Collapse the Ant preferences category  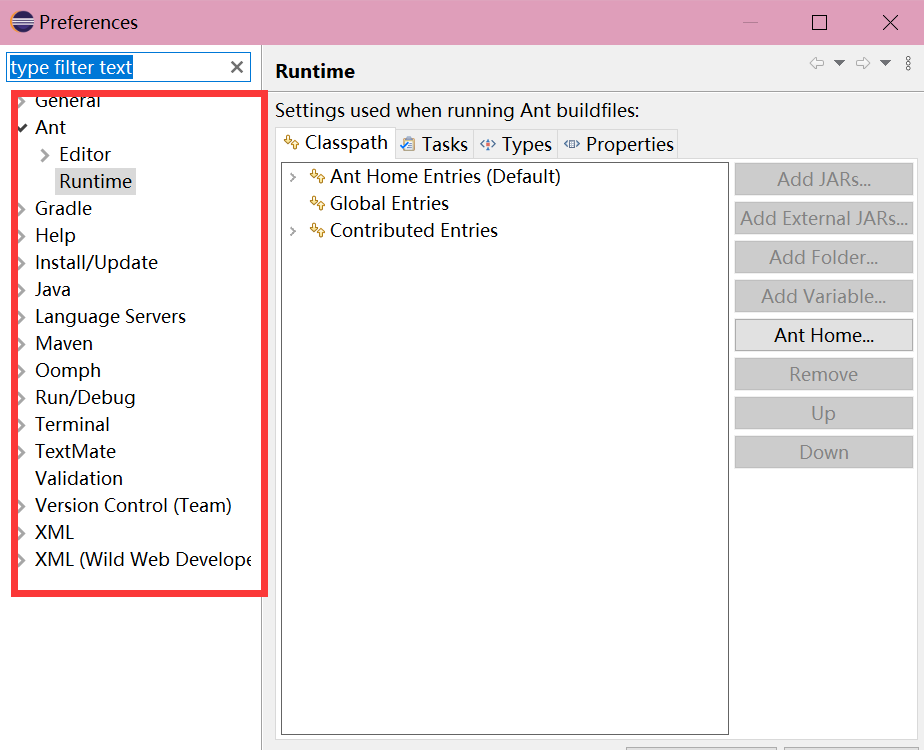20,128
